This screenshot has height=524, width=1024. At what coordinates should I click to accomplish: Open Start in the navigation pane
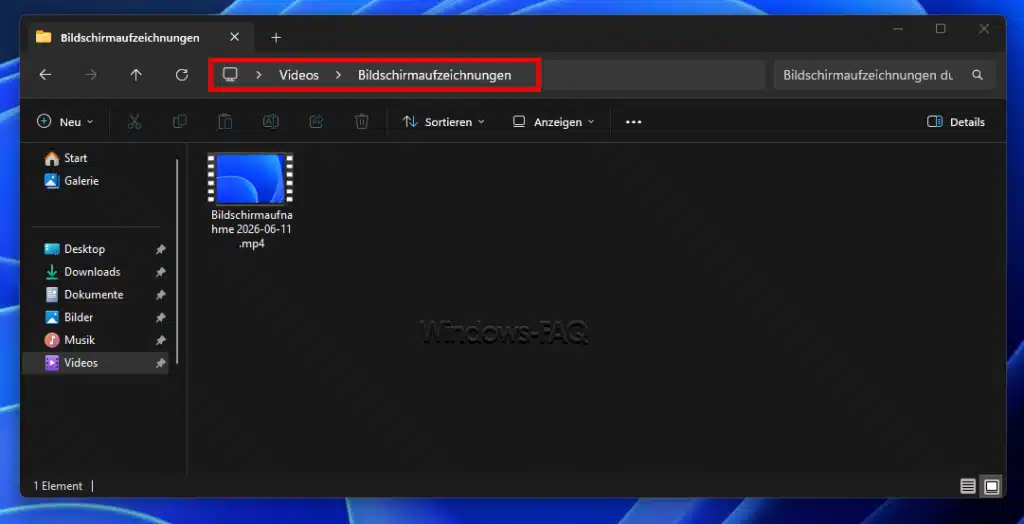point(75,158)
